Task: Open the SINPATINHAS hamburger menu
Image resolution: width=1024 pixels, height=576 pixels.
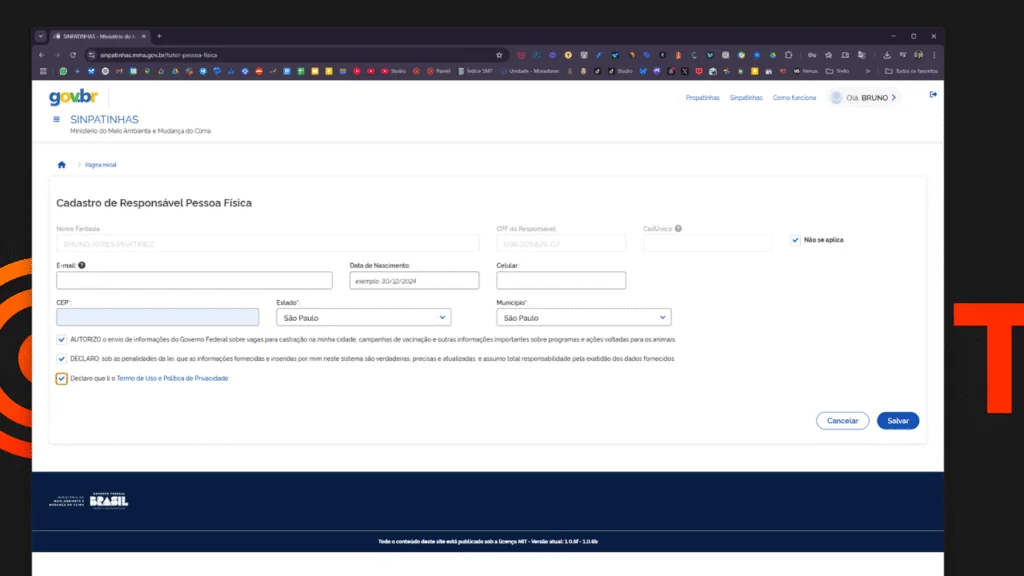Action: 57,117
